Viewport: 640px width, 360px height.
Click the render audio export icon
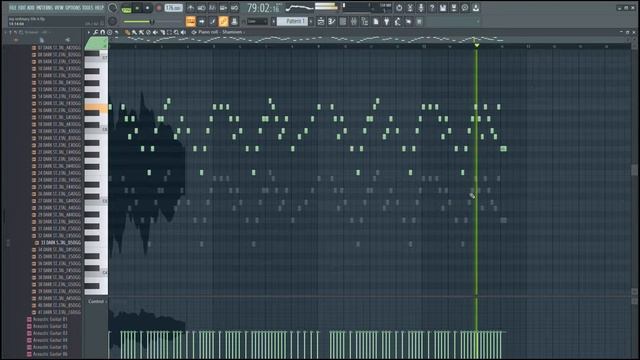453,8
